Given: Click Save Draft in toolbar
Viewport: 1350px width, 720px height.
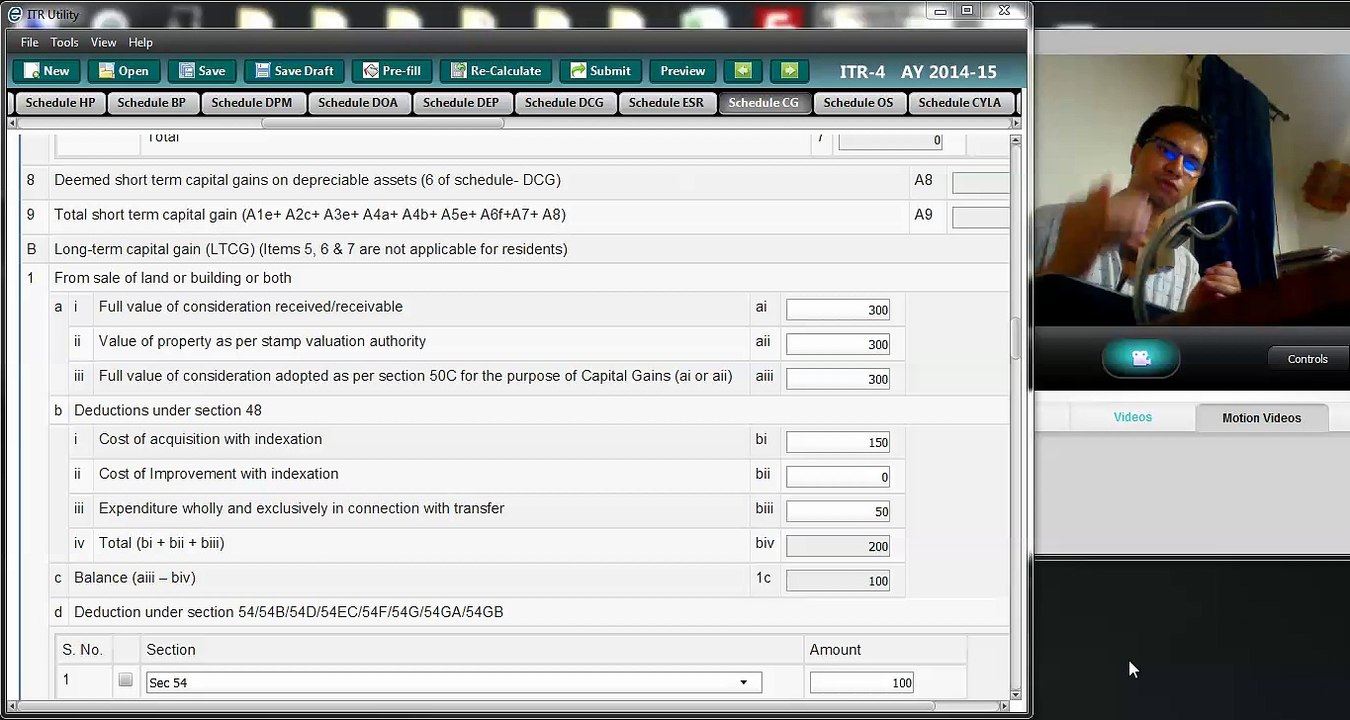Looking at the screenshot, I should coord(294,71).
